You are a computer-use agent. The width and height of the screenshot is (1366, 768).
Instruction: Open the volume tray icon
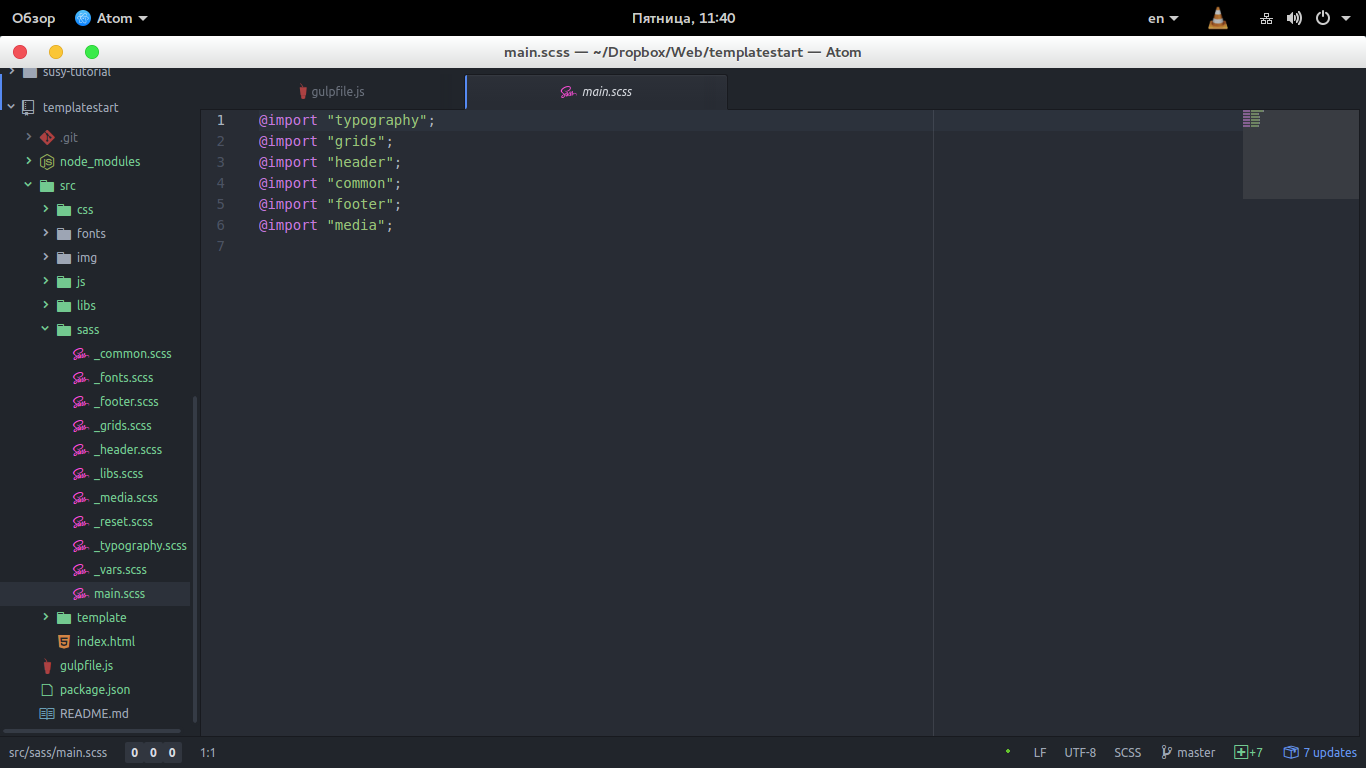click(x=1294, y=18)
